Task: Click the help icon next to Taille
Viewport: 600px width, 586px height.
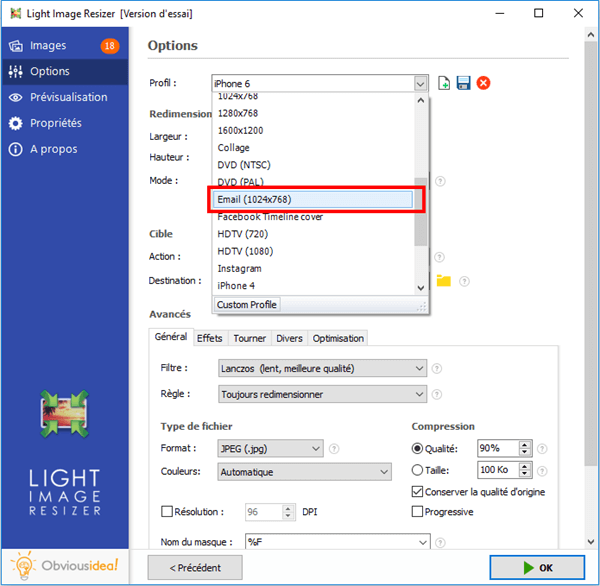Action: pos(542,471)
